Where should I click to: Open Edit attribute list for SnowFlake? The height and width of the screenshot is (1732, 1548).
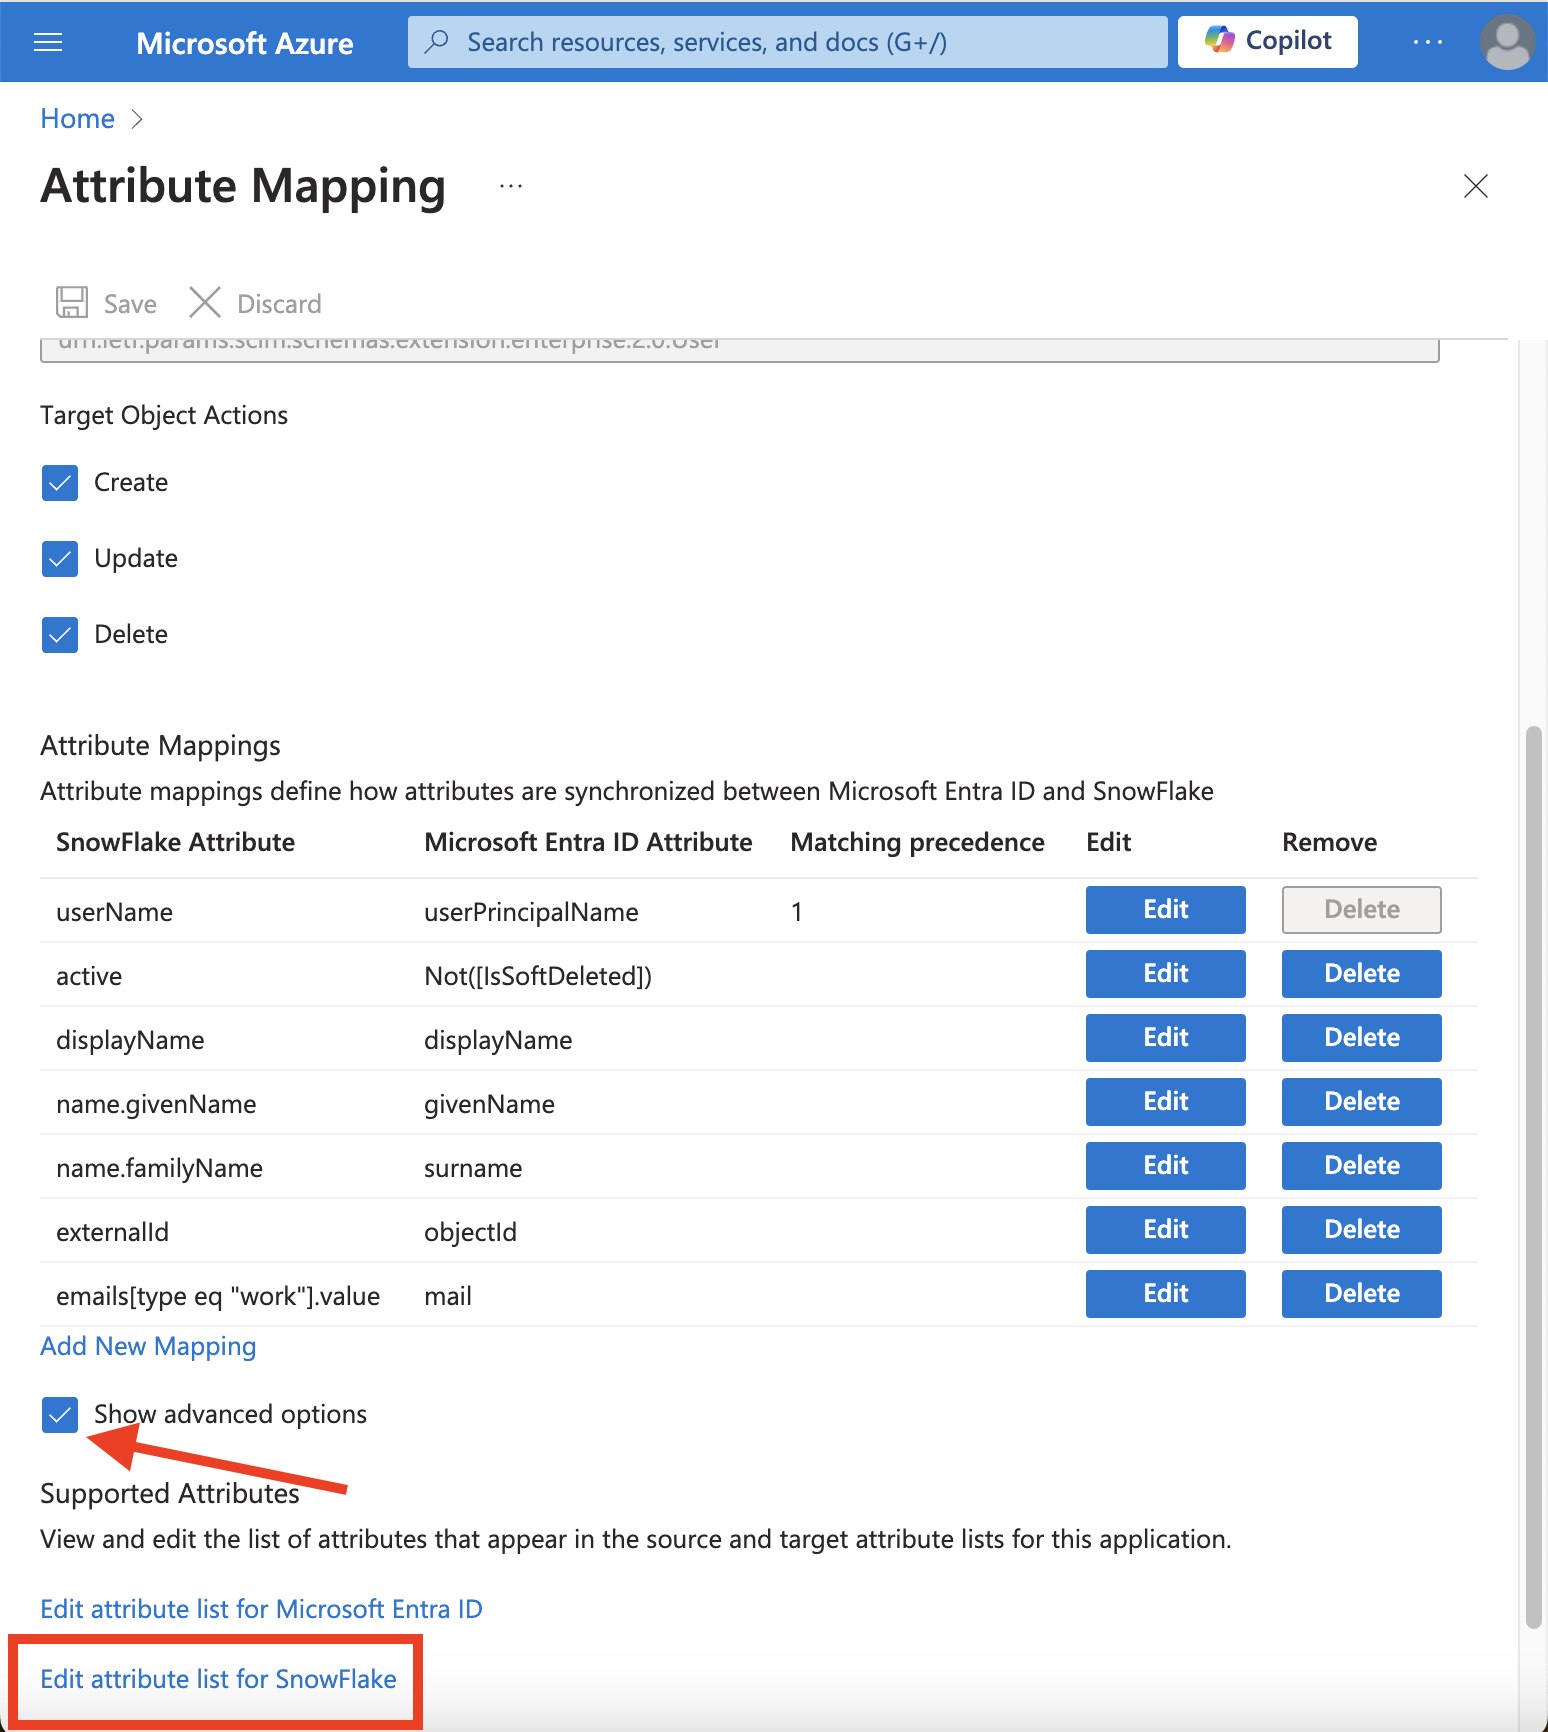click(218, 1679)
